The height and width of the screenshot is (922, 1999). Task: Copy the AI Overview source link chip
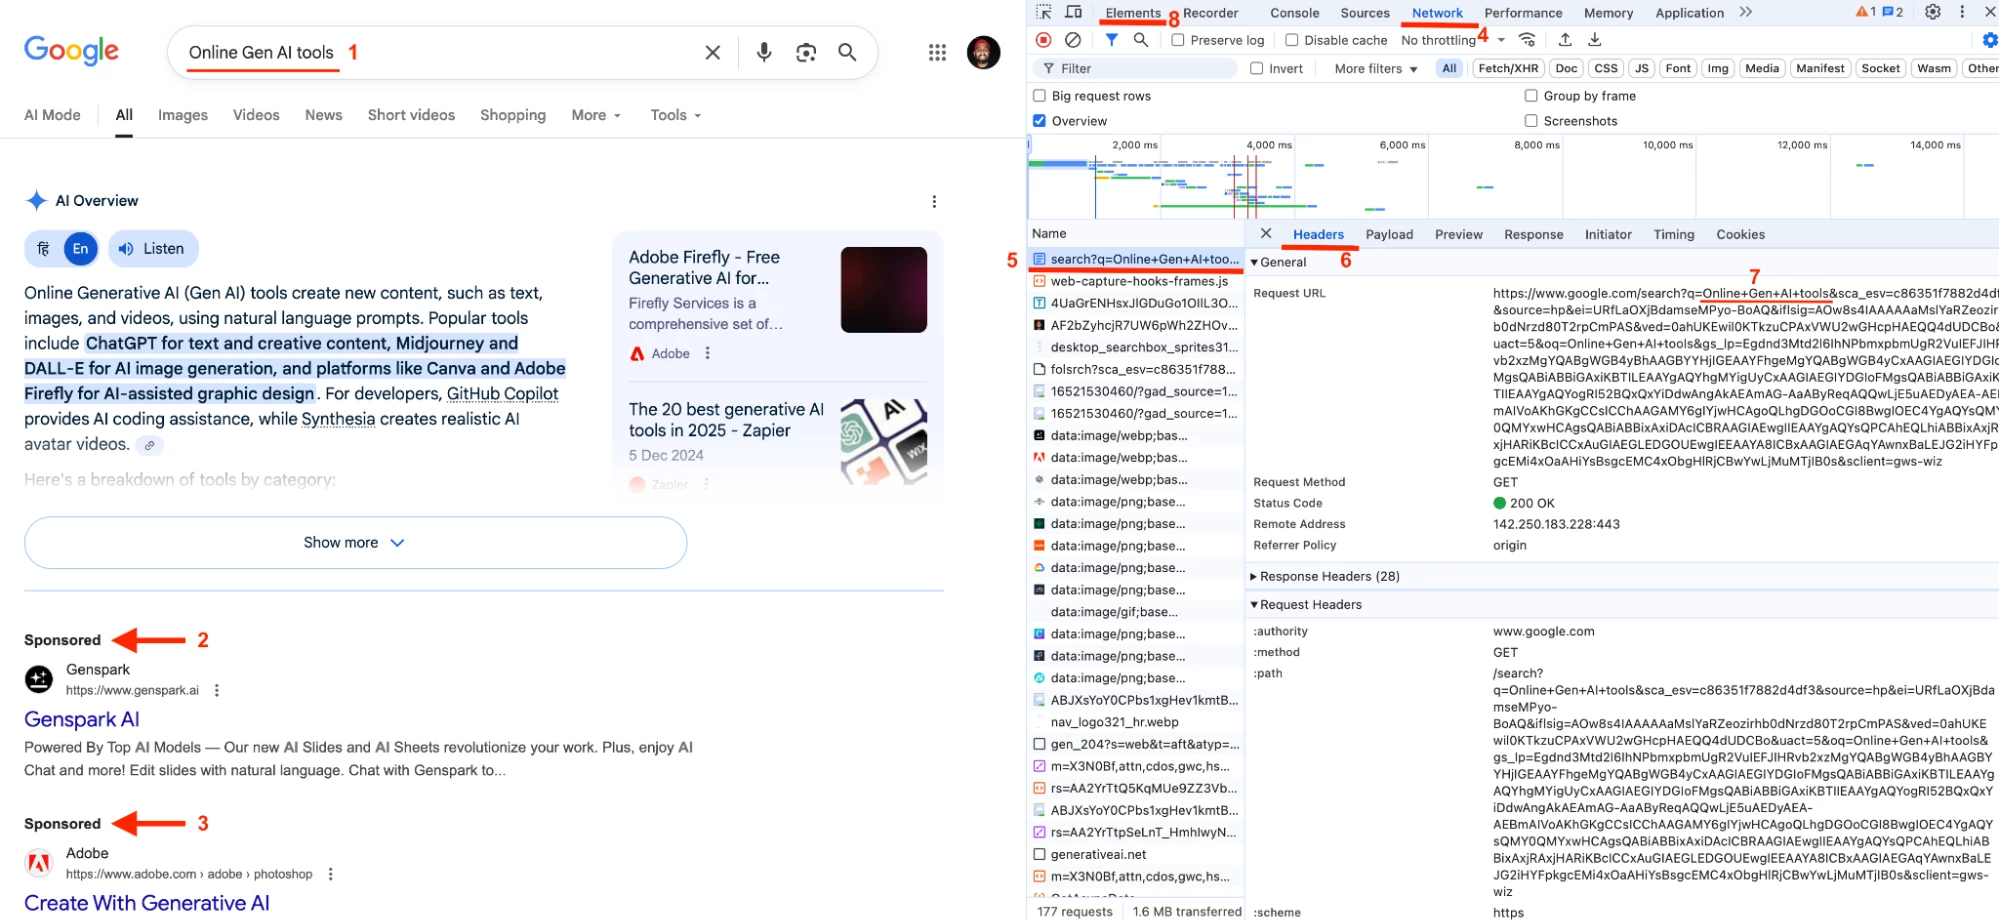tap(149, 445)
